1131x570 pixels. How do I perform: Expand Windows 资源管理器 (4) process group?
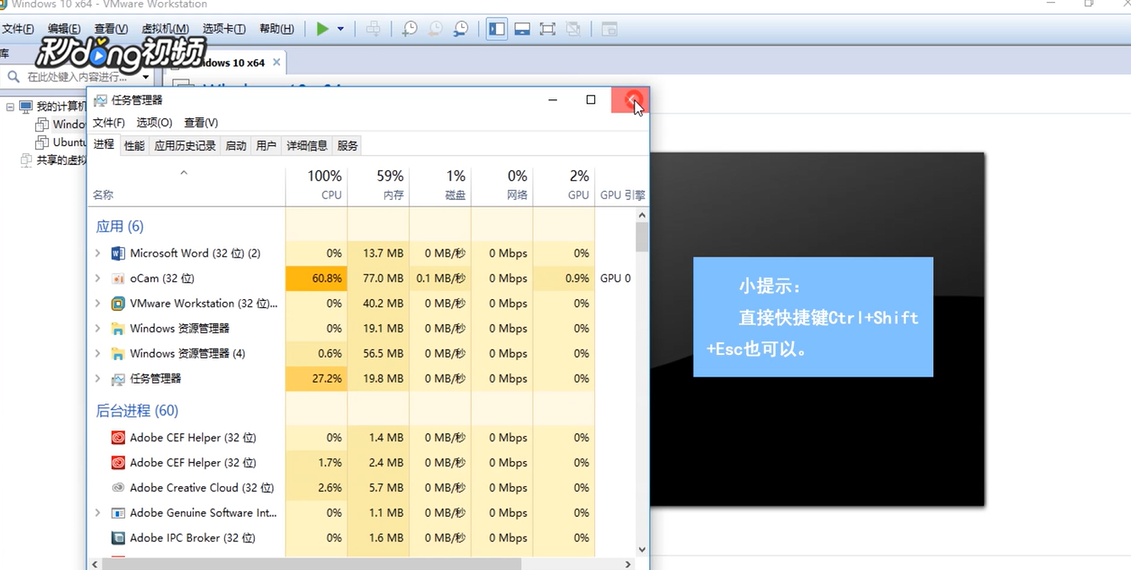98,354
